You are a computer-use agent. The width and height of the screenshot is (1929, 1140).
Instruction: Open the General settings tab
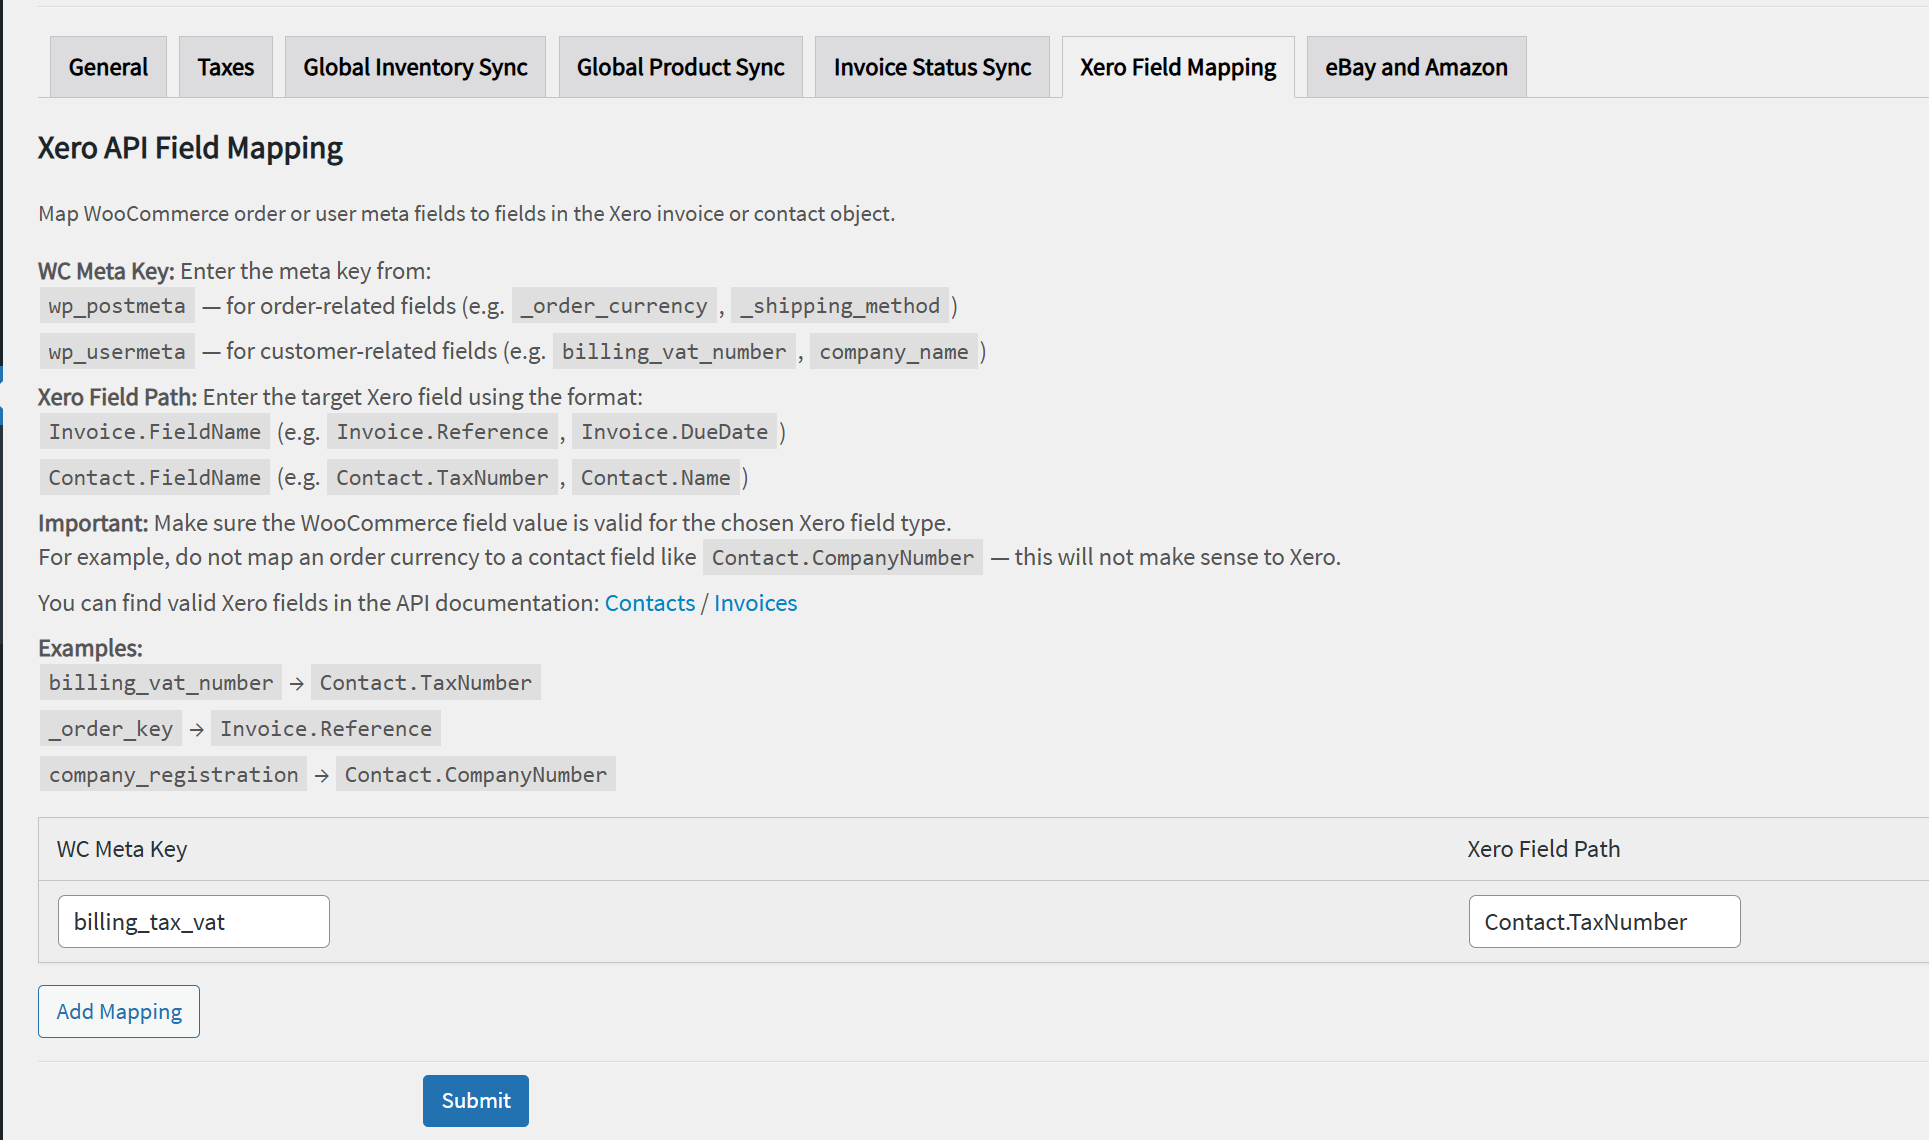pyautogui.click(x=108, y=67)
